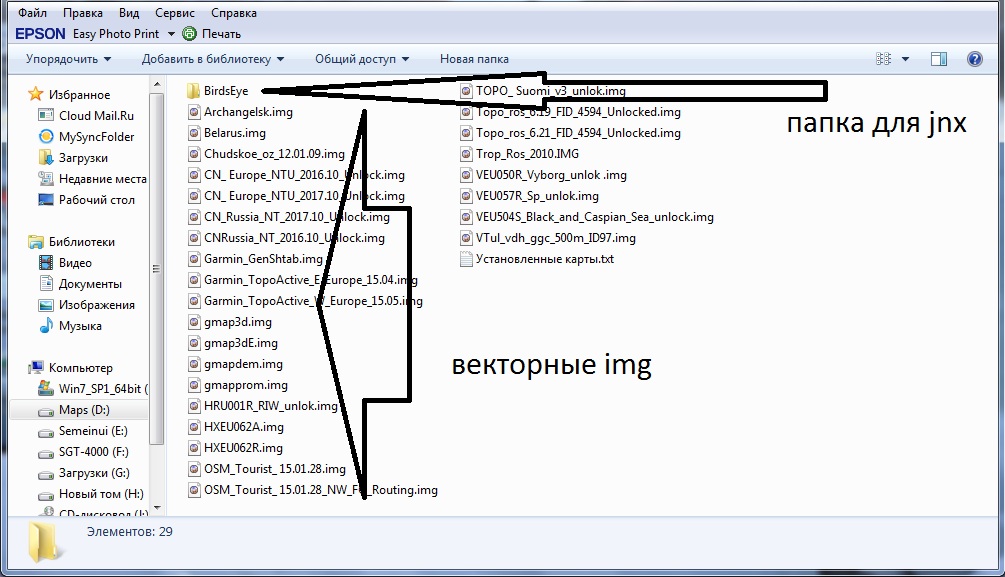Open the Сервис menu
The image size is (1005, 577).
tap(175, 13)
